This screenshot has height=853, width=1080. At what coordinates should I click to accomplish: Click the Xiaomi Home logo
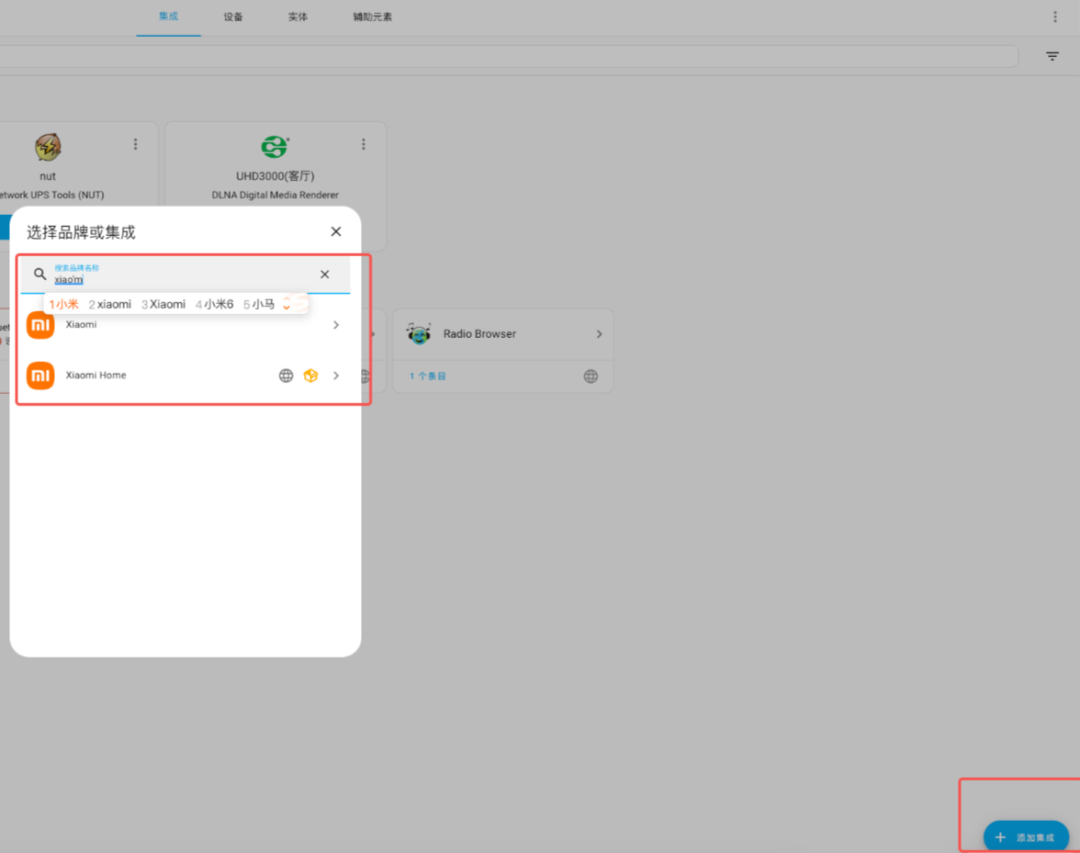coord(40,376)
